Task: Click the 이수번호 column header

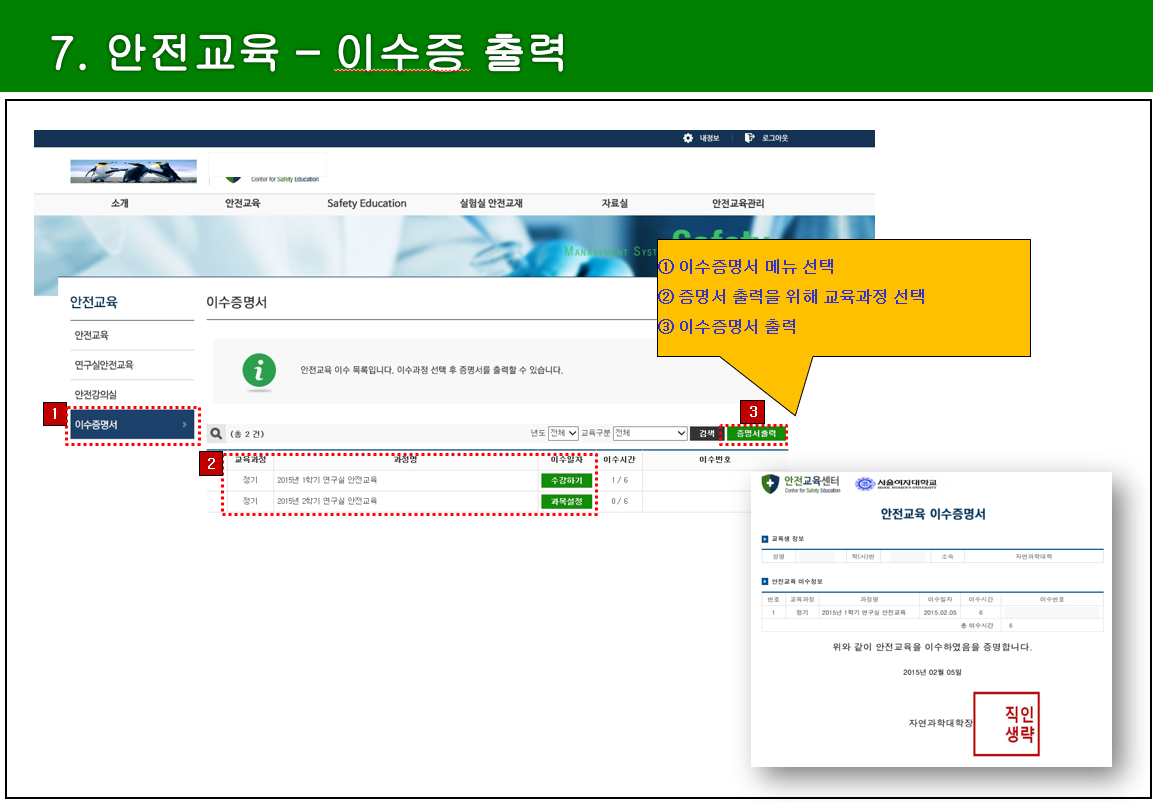Action: click(715, 460)
